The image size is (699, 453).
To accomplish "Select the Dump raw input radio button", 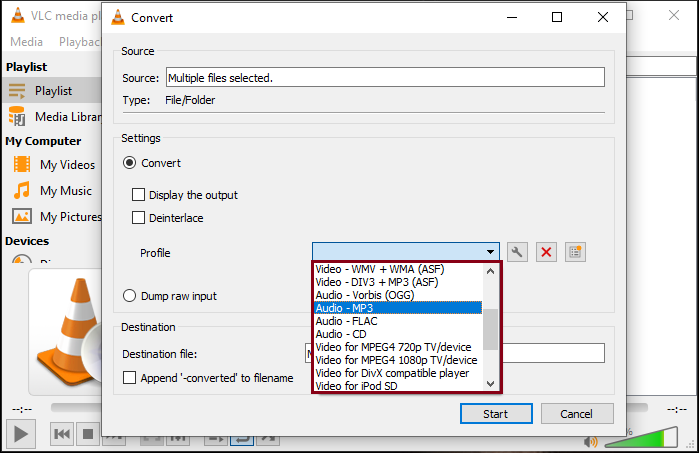I will pos(129,296).
